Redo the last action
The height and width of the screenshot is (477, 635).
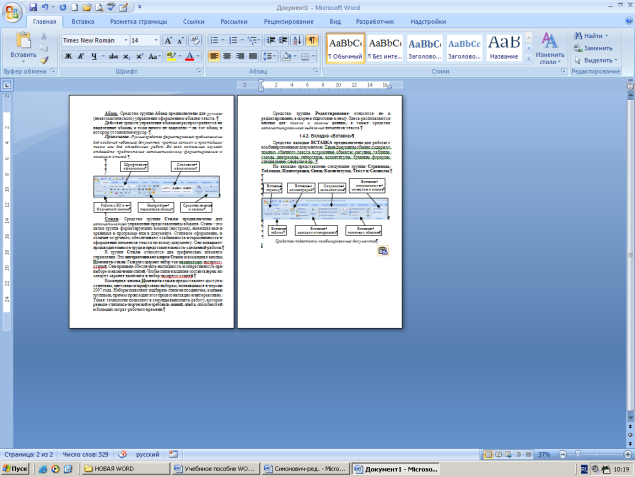coord(63,7)
